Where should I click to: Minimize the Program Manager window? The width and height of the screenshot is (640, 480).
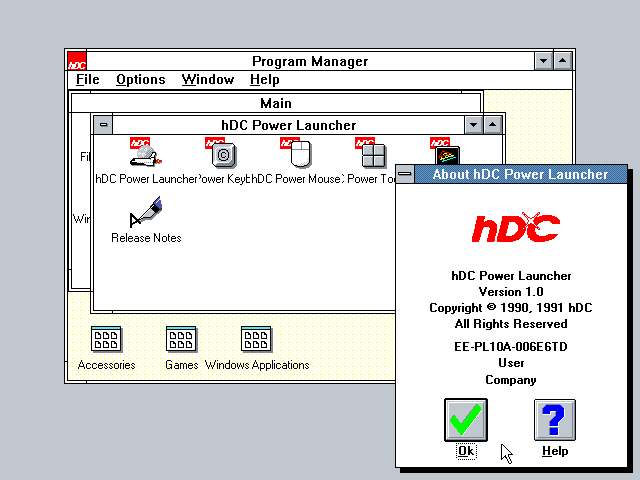click(x=543, y=61)
